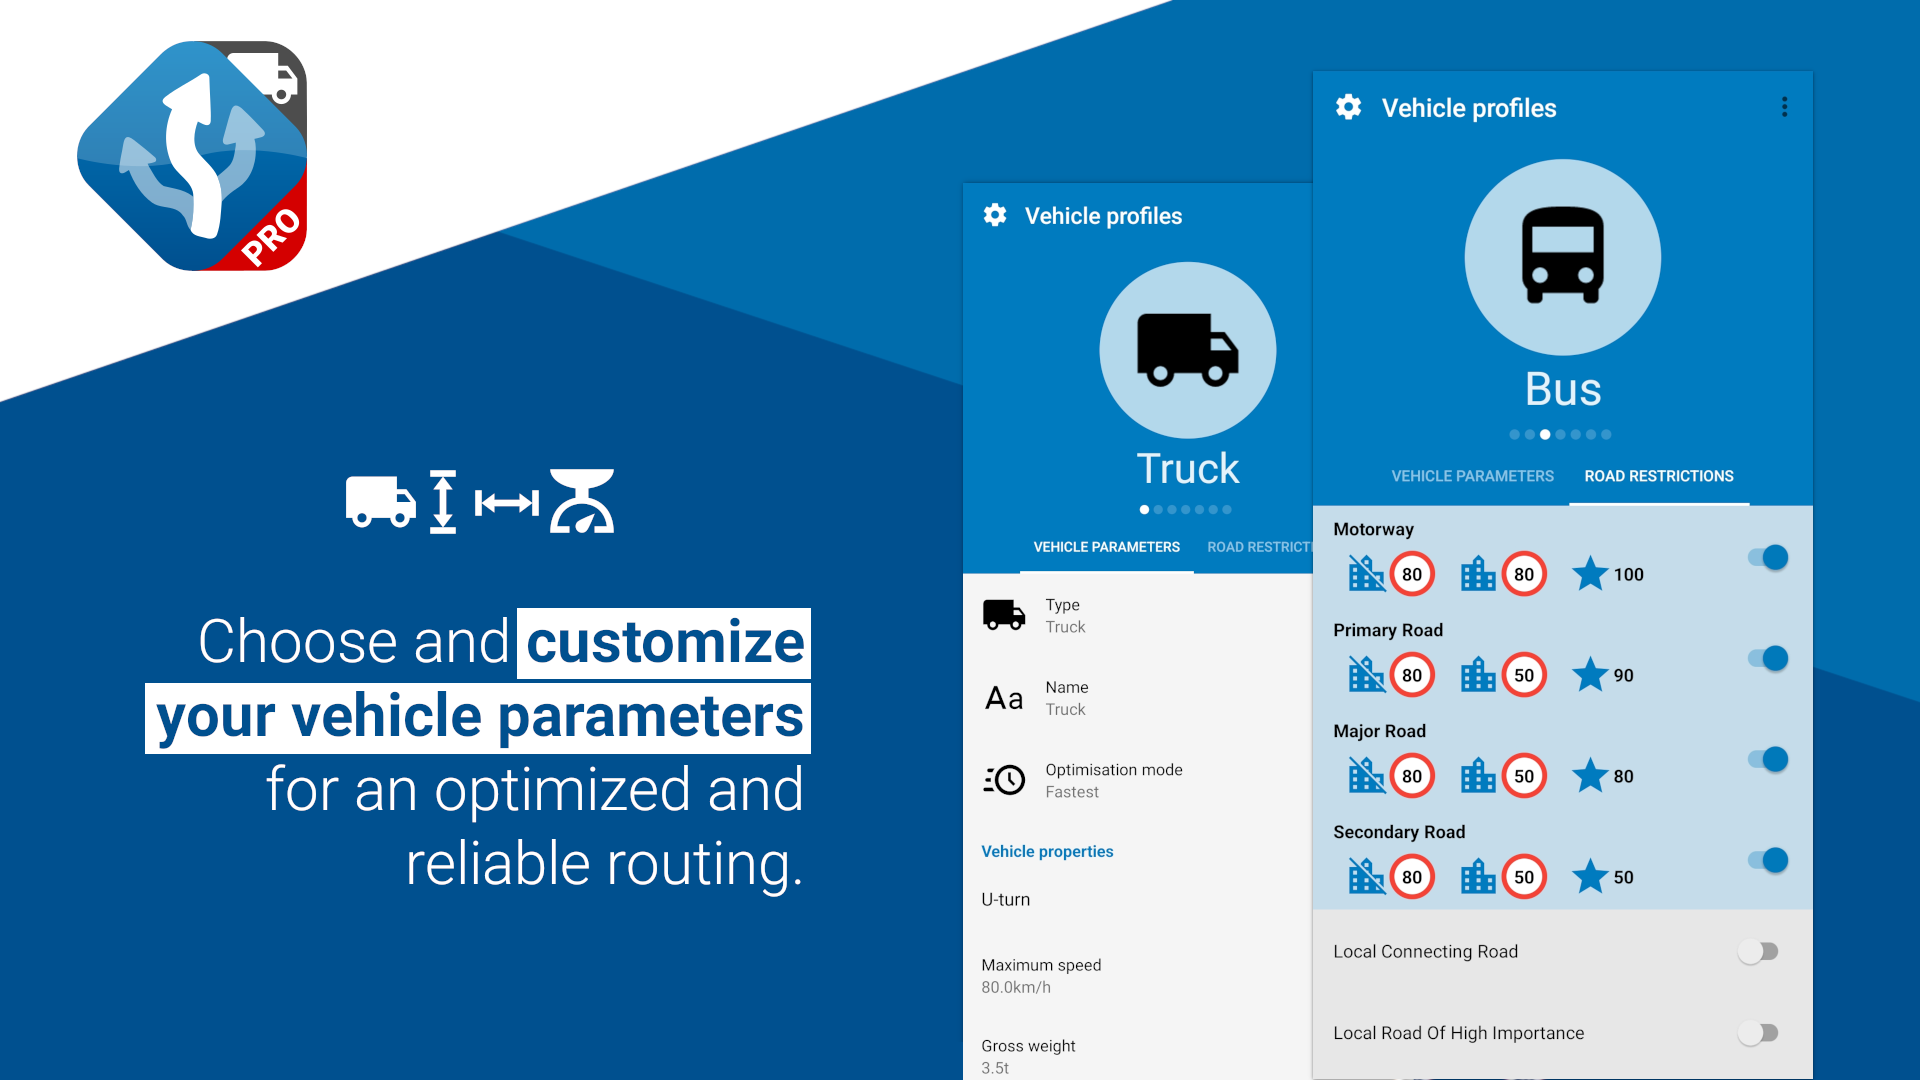Image resolution: width=1920 pixels, height=1080 pixels.
Task: Enable Local Road Of High Importance toggle
Action: click(x=1758, y=1033)
